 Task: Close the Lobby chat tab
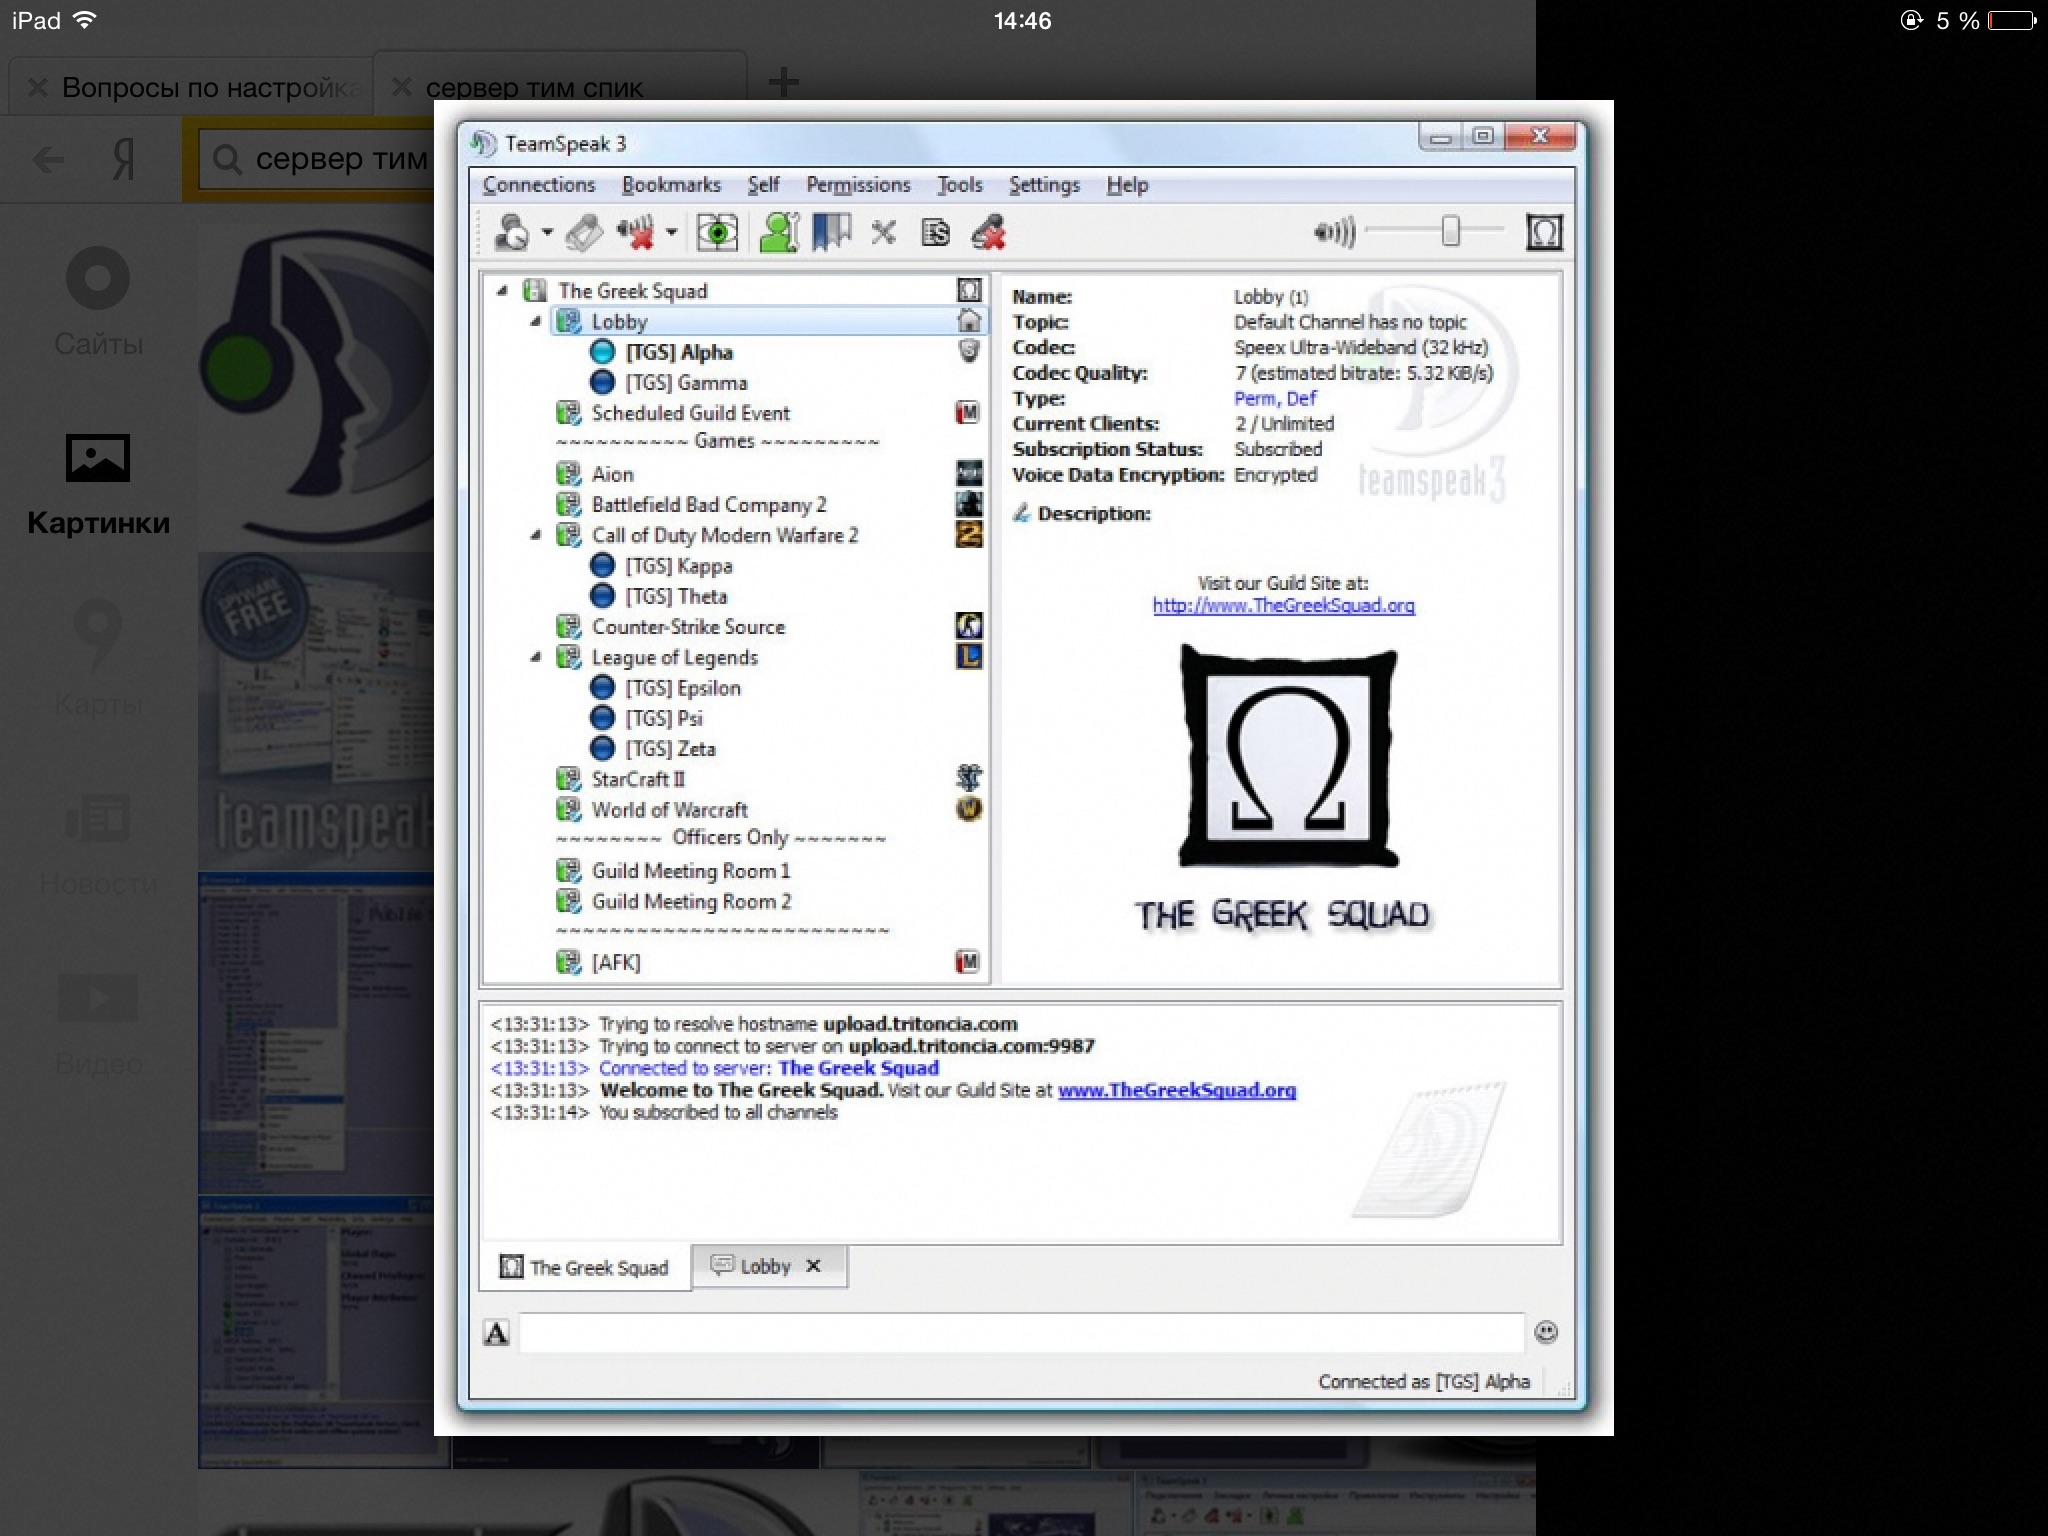pos(813,1266)
